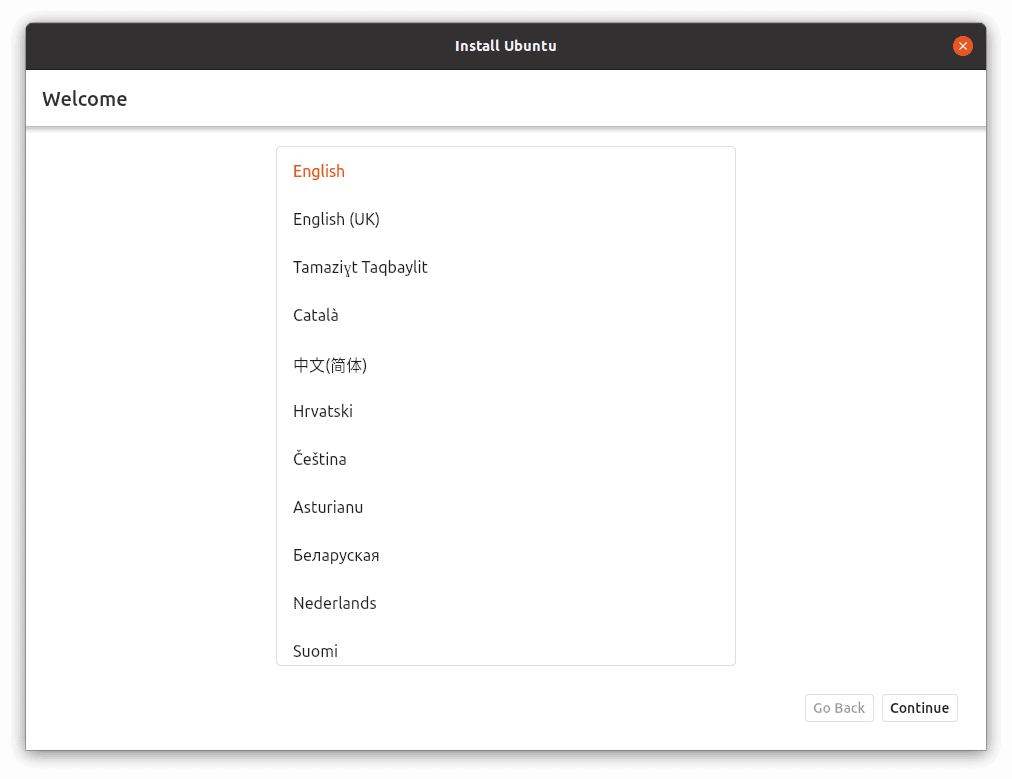Click the Welcome page heading

click(x=85, y=99)
